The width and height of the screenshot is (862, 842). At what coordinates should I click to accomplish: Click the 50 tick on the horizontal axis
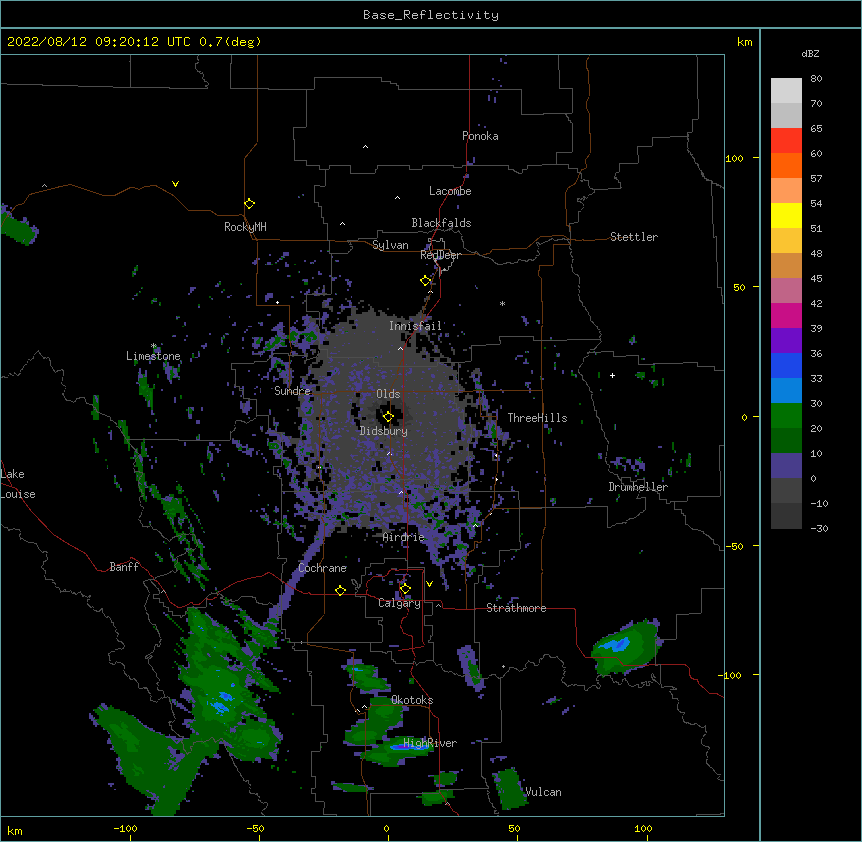[x=514, y=828]
